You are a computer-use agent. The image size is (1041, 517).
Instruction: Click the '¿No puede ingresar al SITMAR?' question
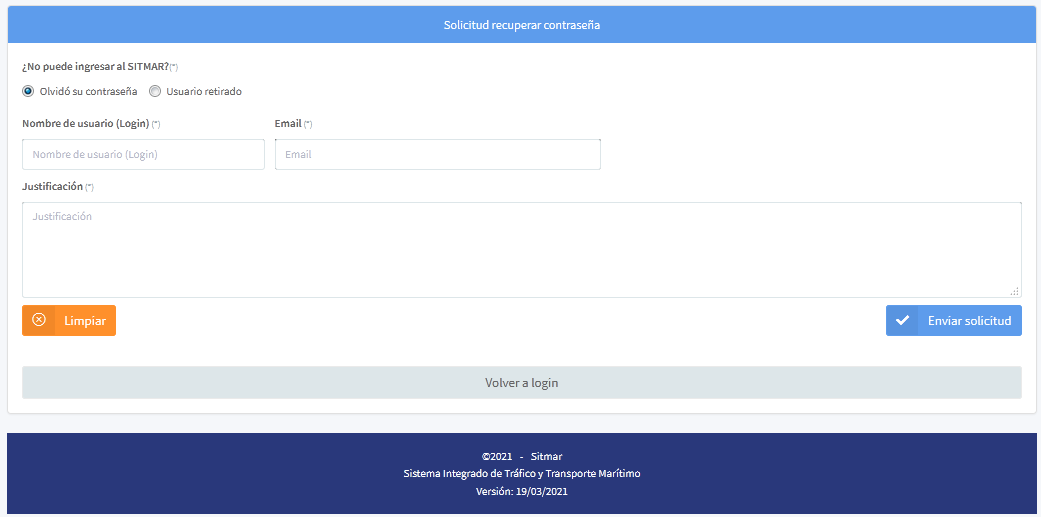(95, 66)
